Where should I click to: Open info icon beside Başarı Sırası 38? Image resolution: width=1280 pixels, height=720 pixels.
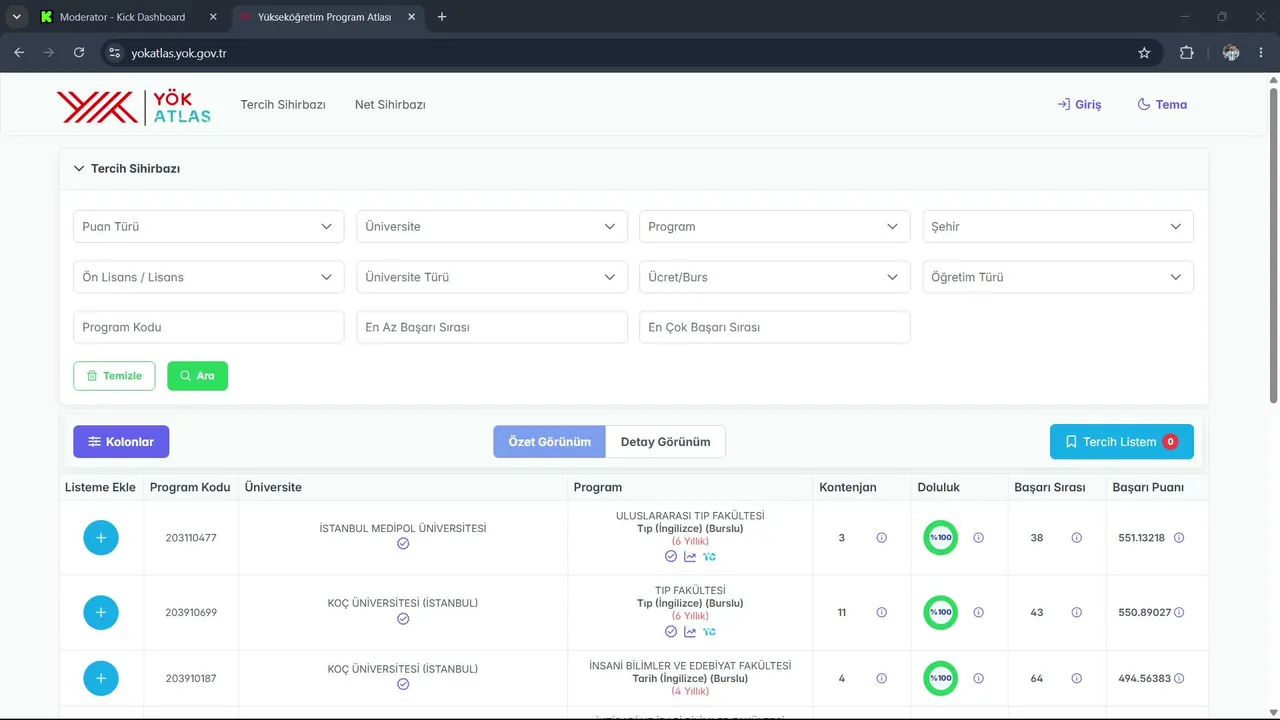[1076, 538]
